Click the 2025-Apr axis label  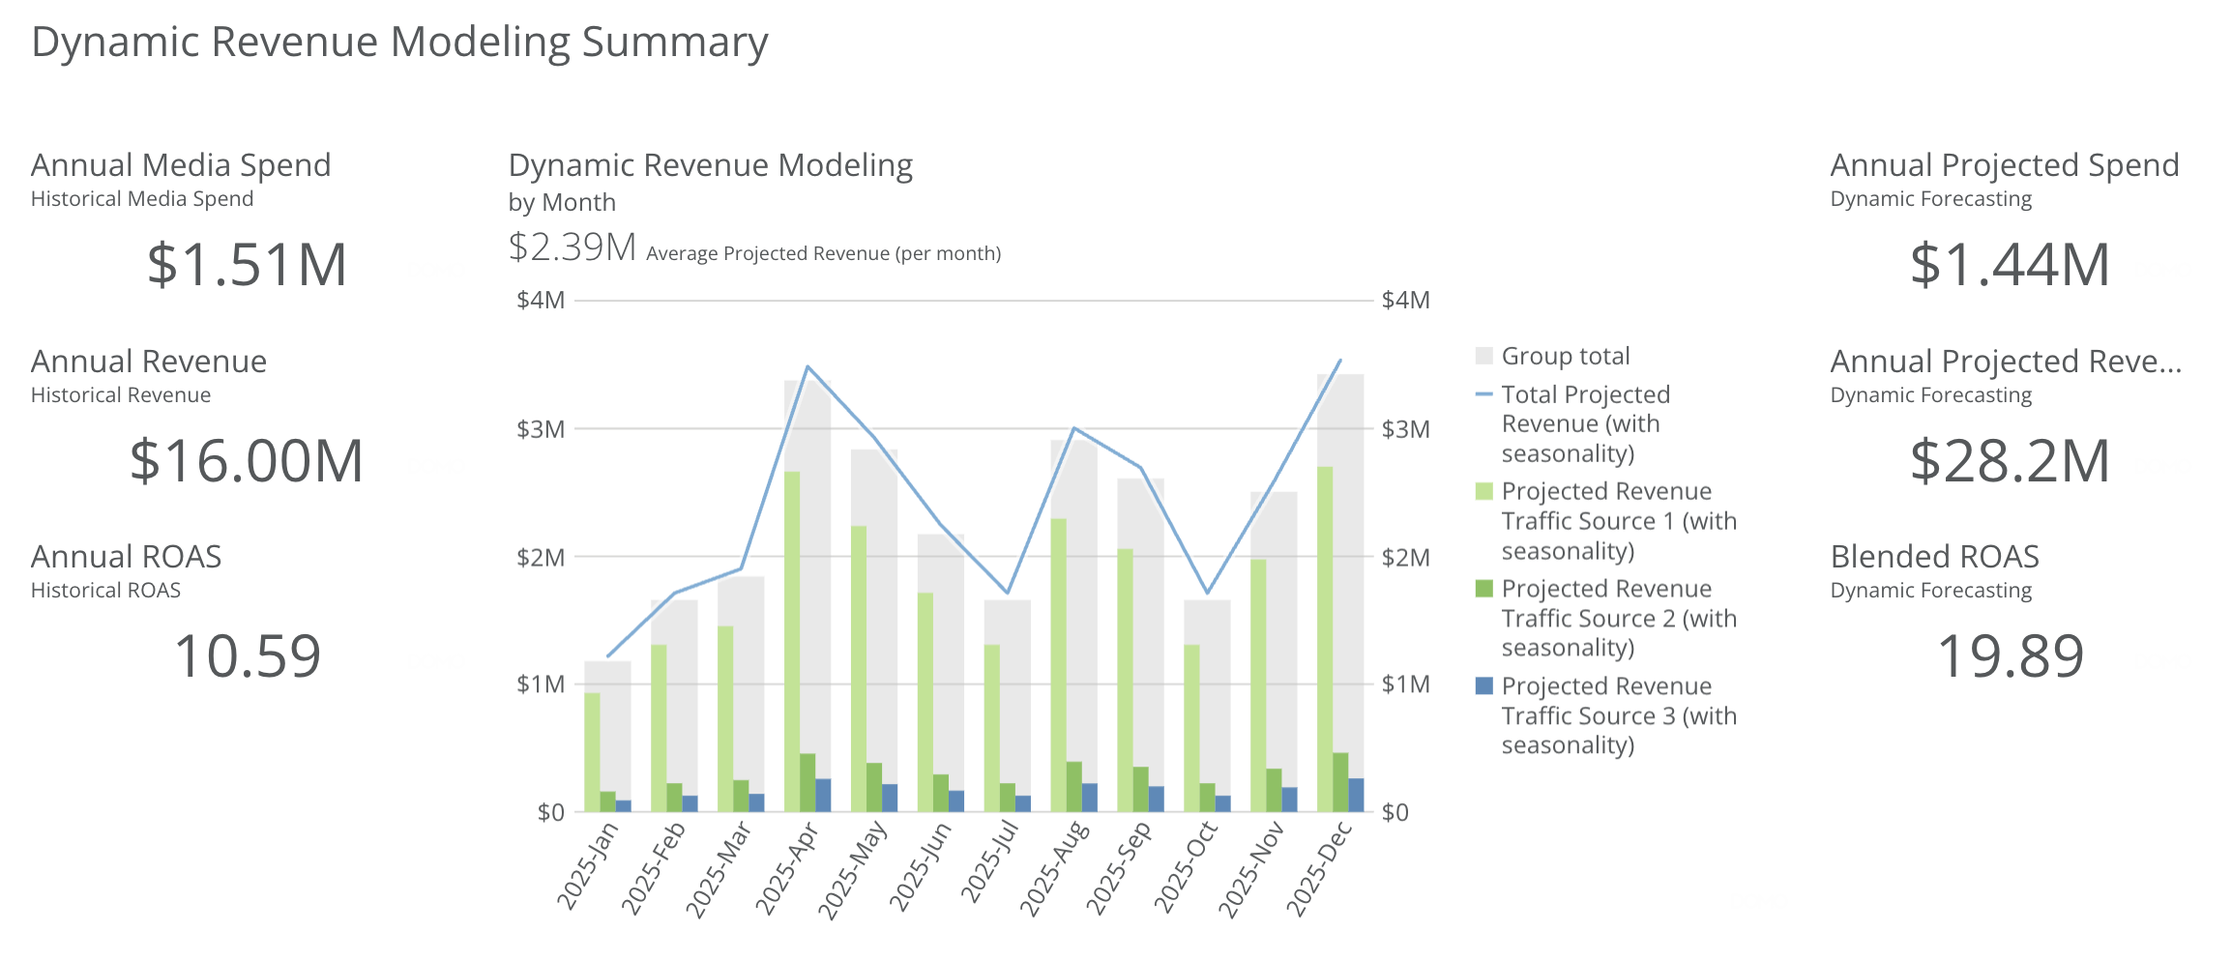(x=787, y=867)
